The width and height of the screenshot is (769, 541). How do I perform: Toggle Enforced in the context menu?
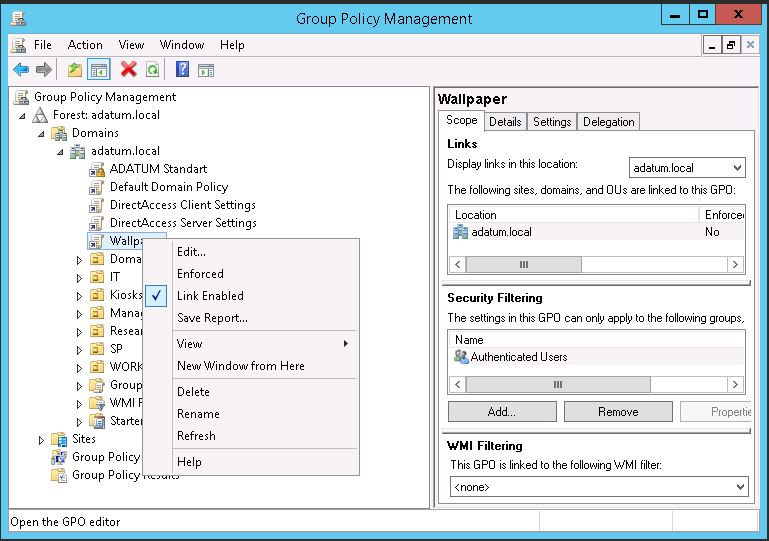[200, 274]
